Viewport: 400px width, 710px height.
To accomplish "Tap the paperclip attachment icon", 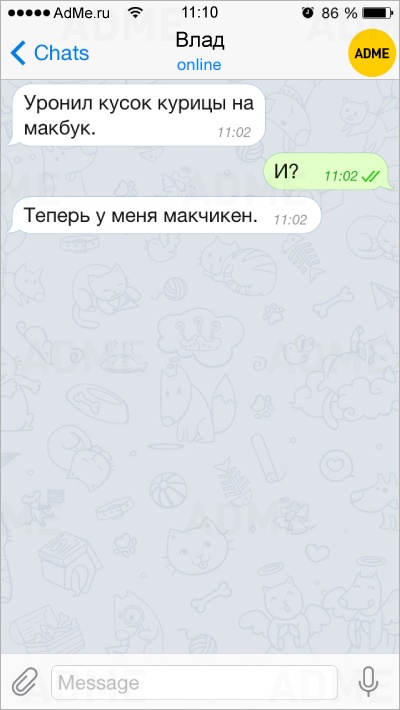I will coord(24,682).
